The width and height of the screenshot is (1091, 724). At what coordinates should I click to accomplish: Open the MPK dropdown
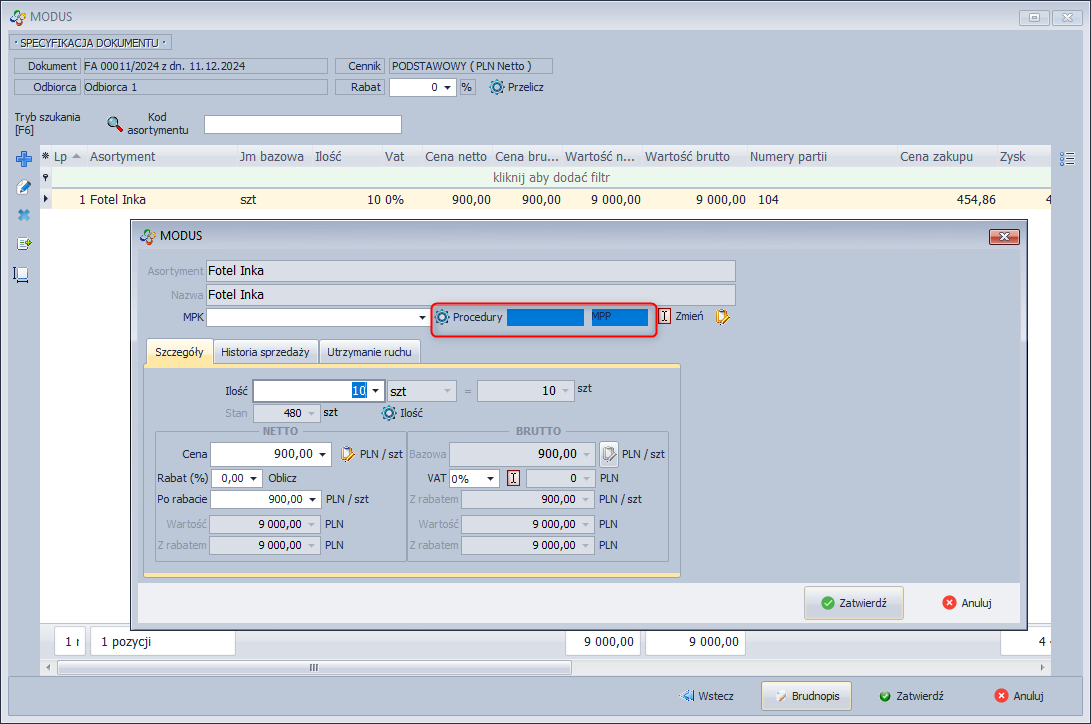pos(423,317)
